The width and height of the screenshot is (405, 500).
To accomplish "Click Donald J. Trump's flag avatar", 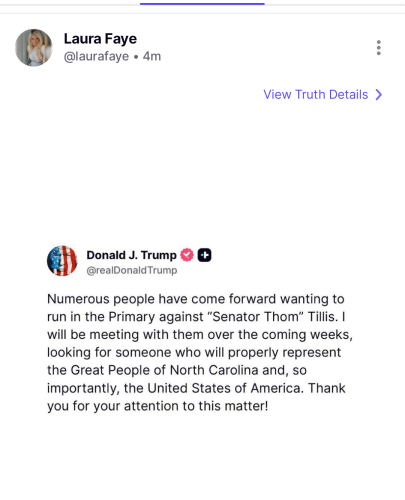I will (62, 261).
